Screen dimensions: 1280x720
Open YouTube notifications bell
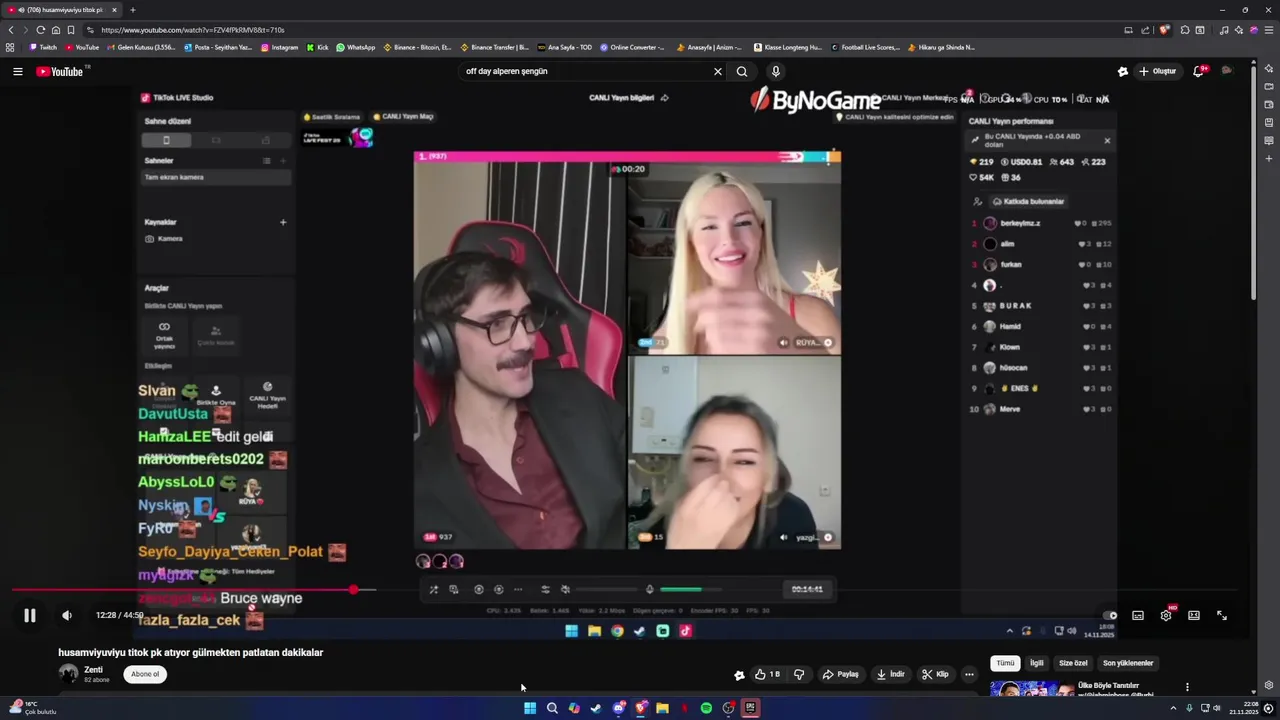coord(1198,72)
